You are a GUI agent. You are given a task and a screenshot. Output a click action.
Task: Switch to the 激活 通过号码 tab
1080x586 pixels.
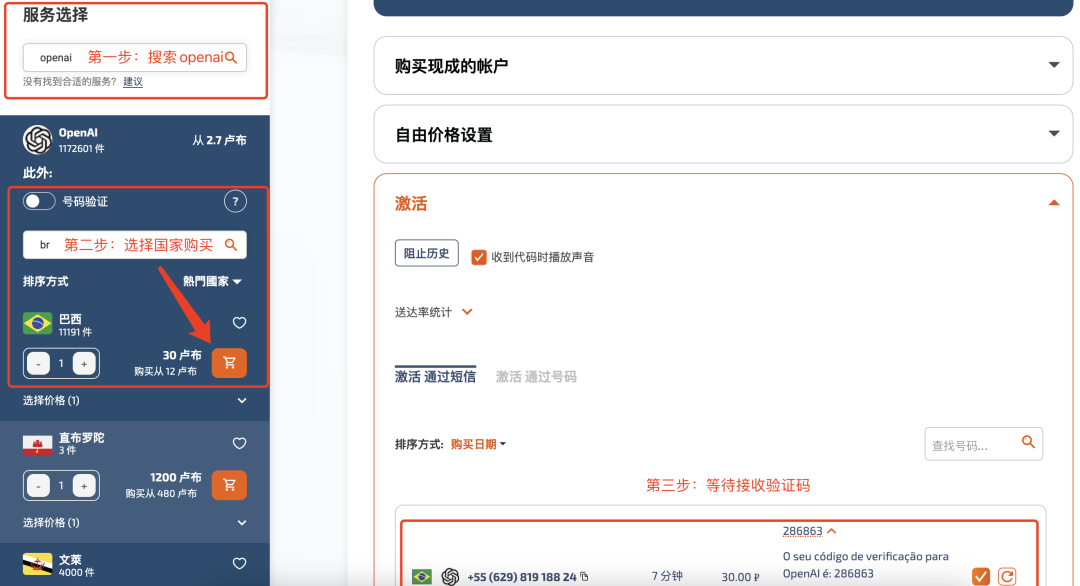coord(536,377)
